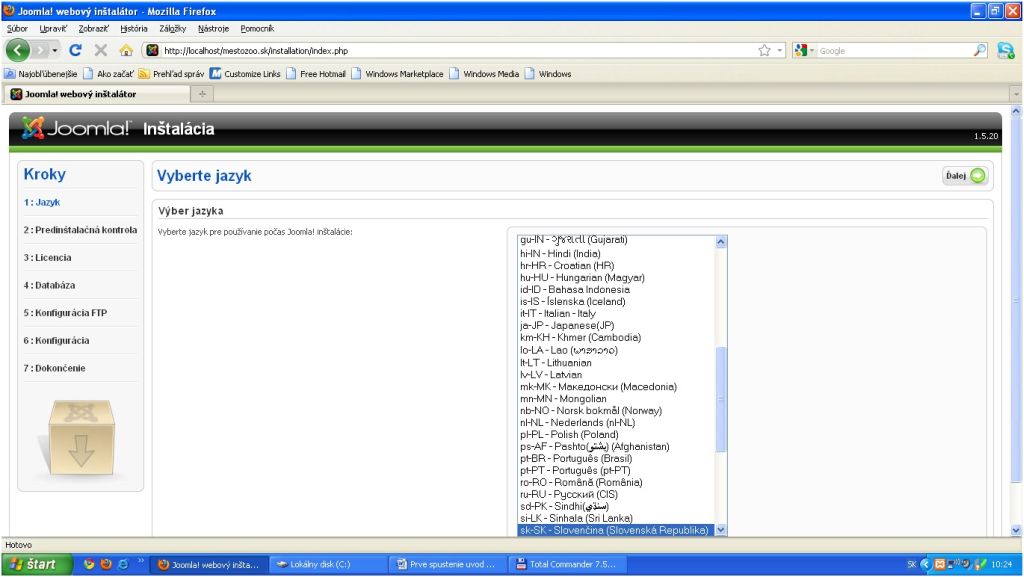1024x577 pixels.
Task: Click the Forward arrow button
Action: (40, 50)
